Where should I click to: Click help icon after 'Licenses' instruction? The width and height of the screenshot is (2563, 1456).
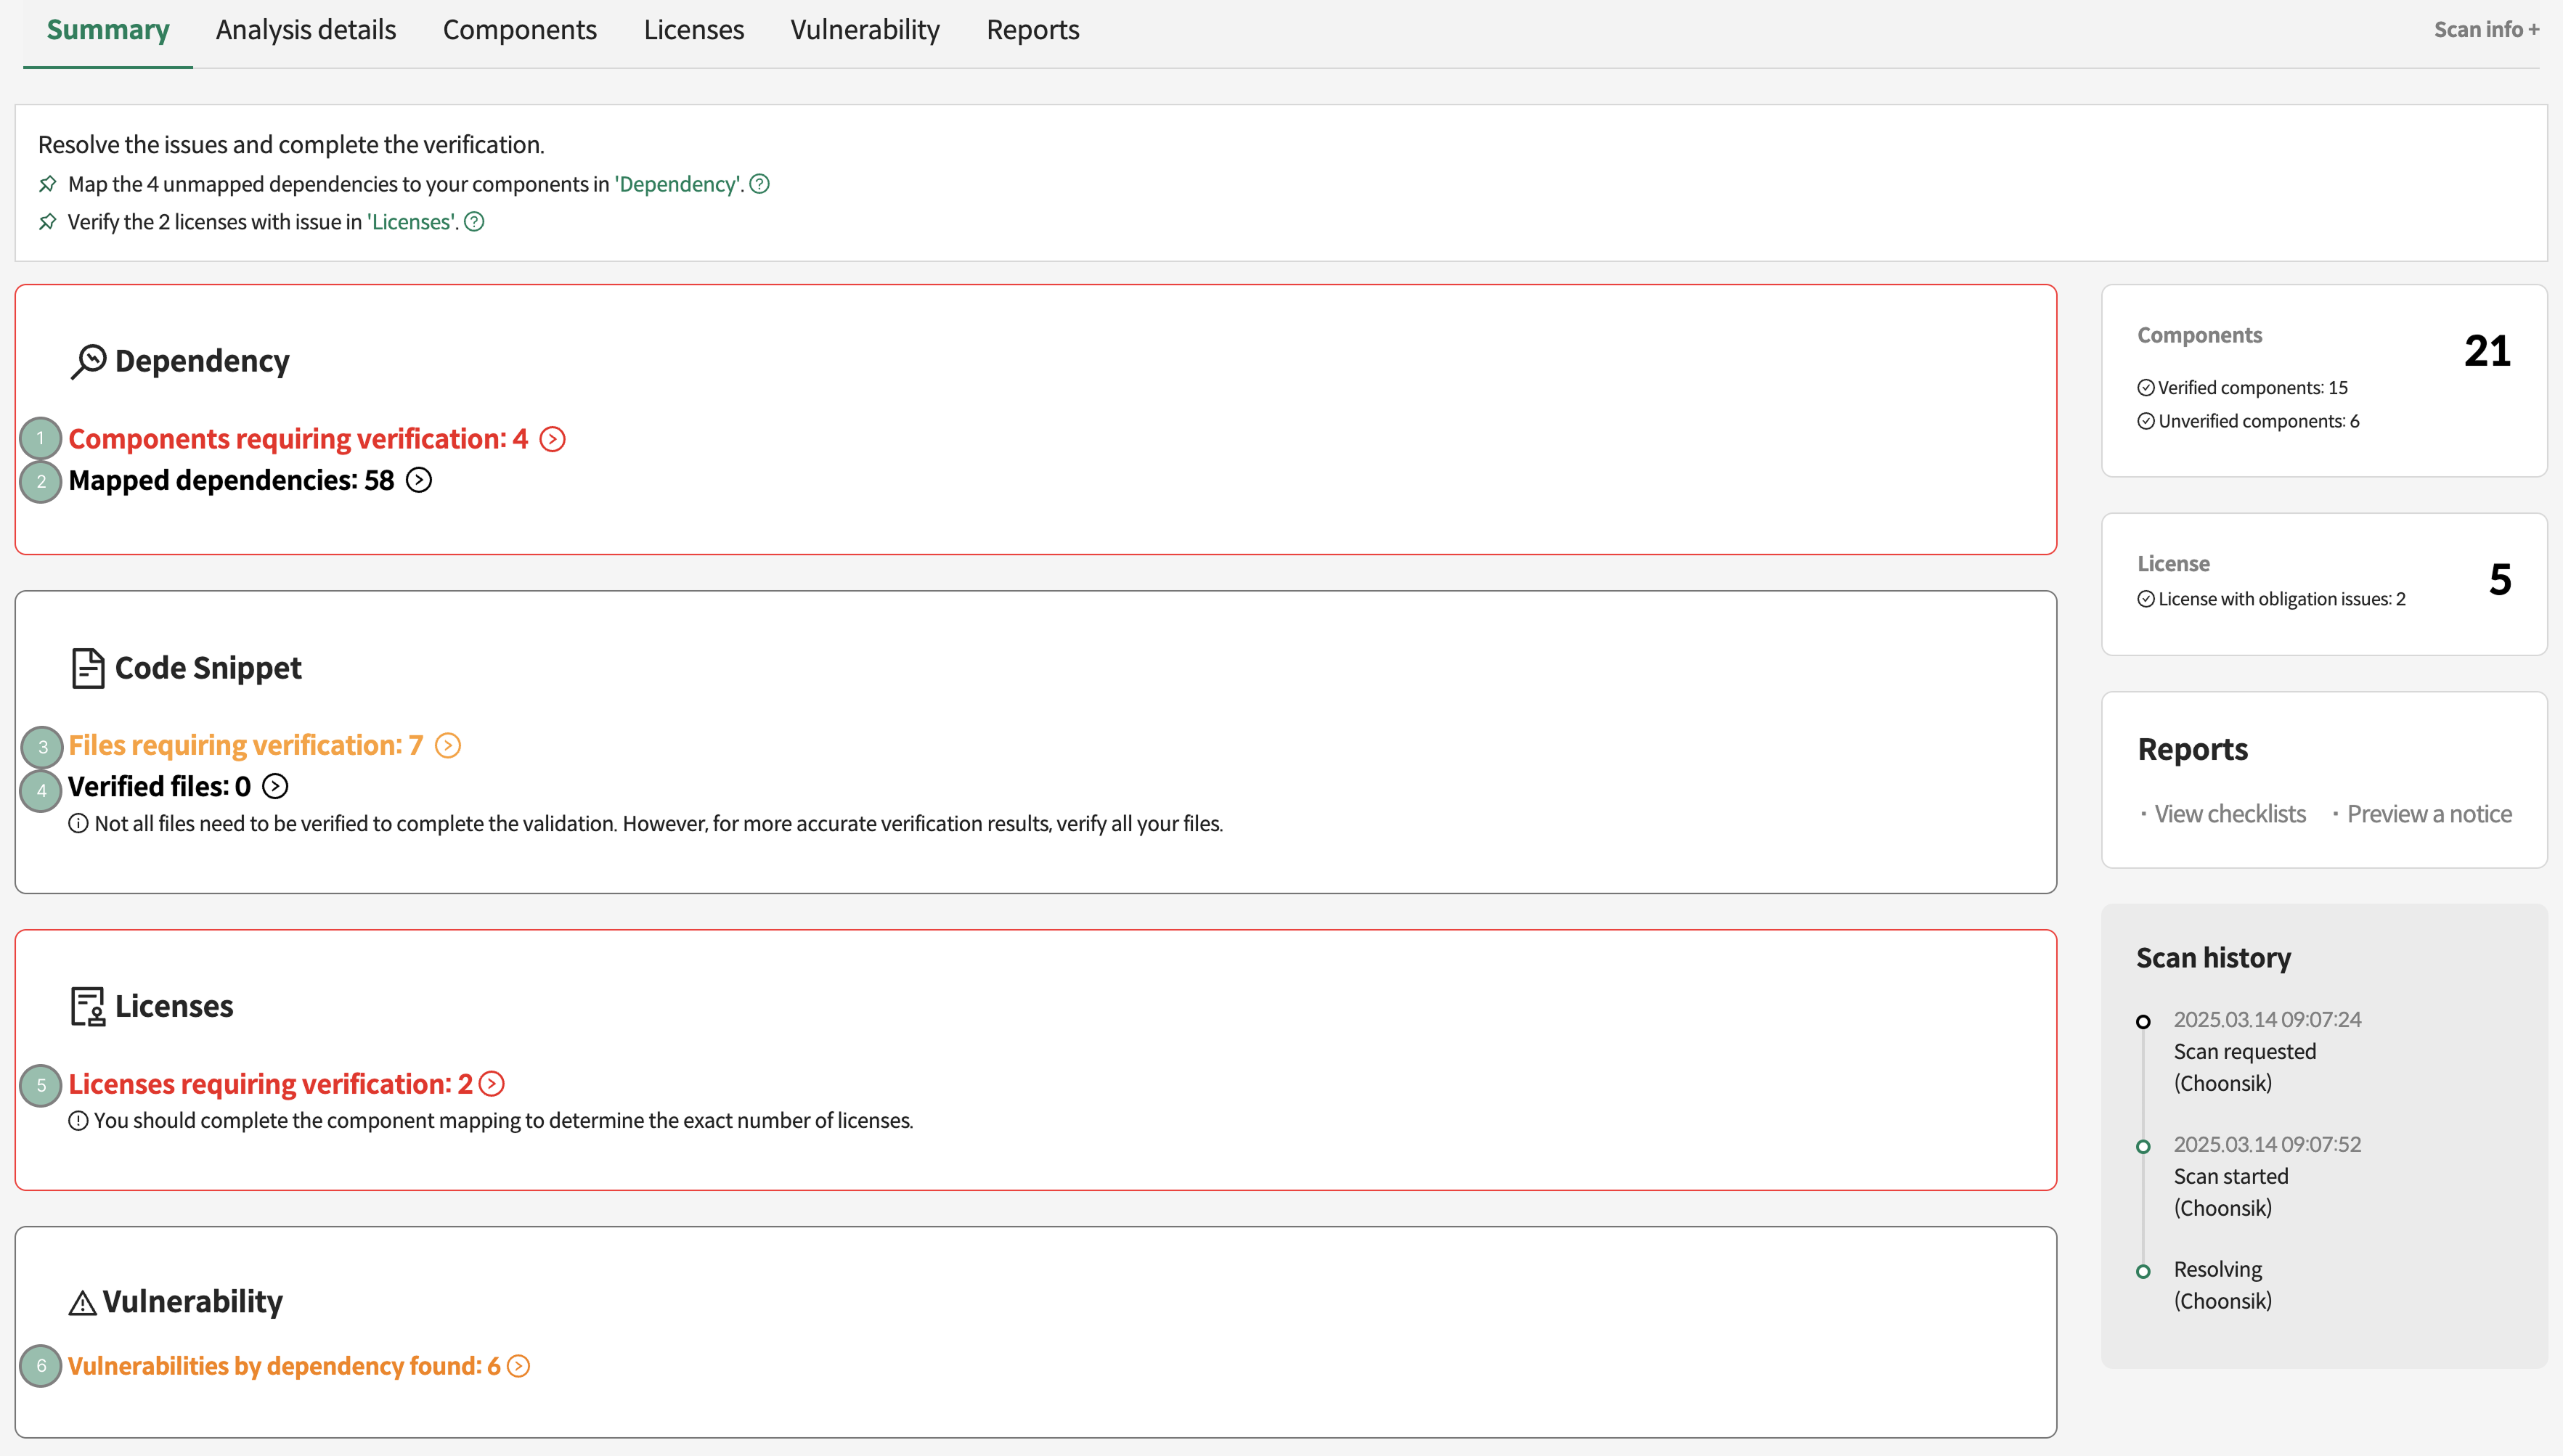[x=475, y=222]
